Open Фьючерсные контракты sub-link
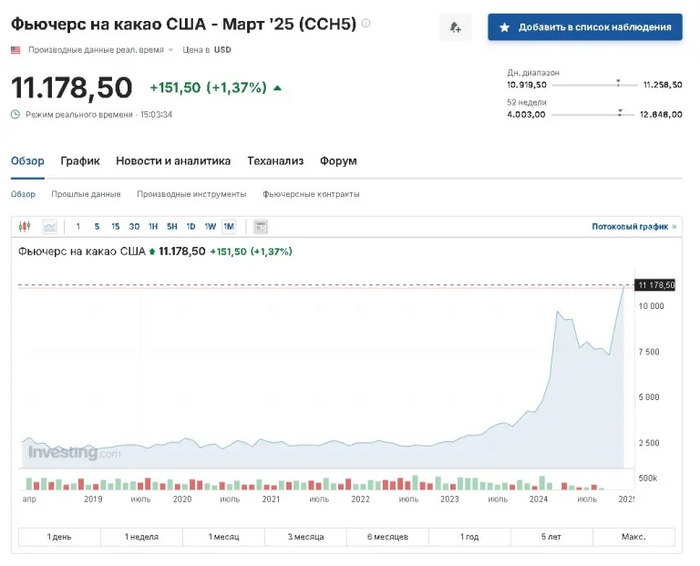 point(311,194)
